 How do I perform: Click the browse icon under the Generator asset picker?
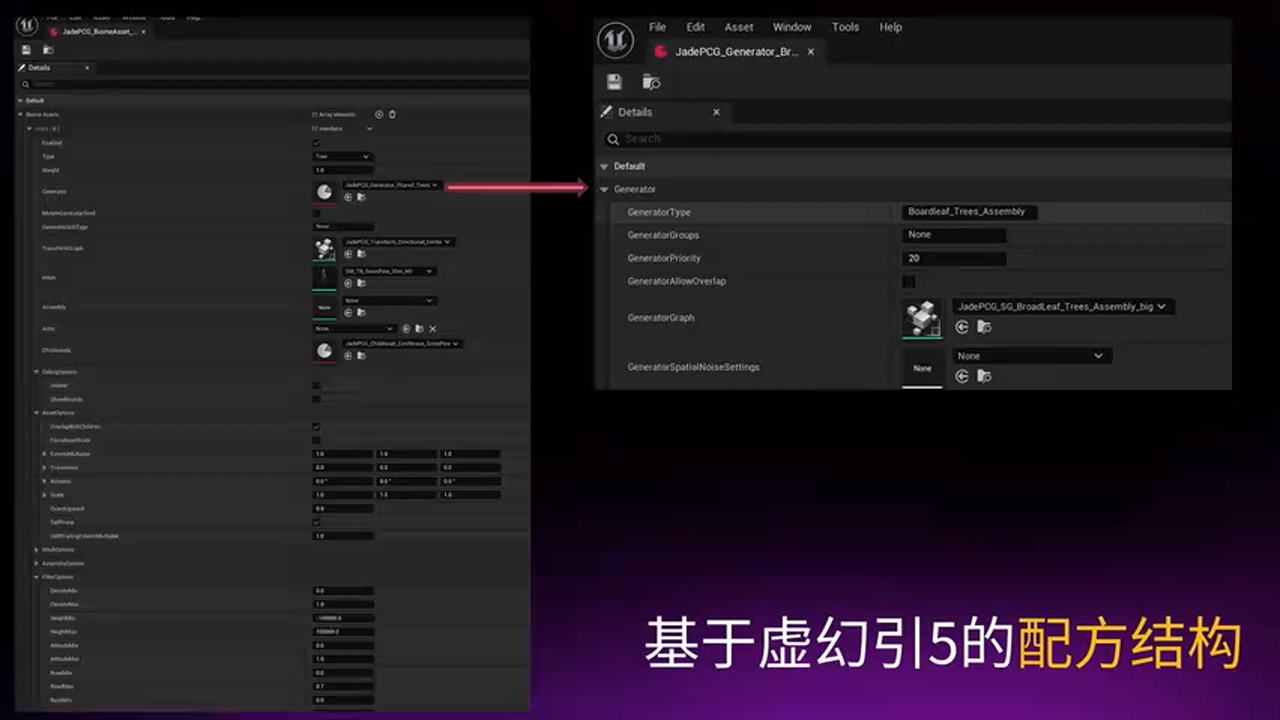[360, 197]
